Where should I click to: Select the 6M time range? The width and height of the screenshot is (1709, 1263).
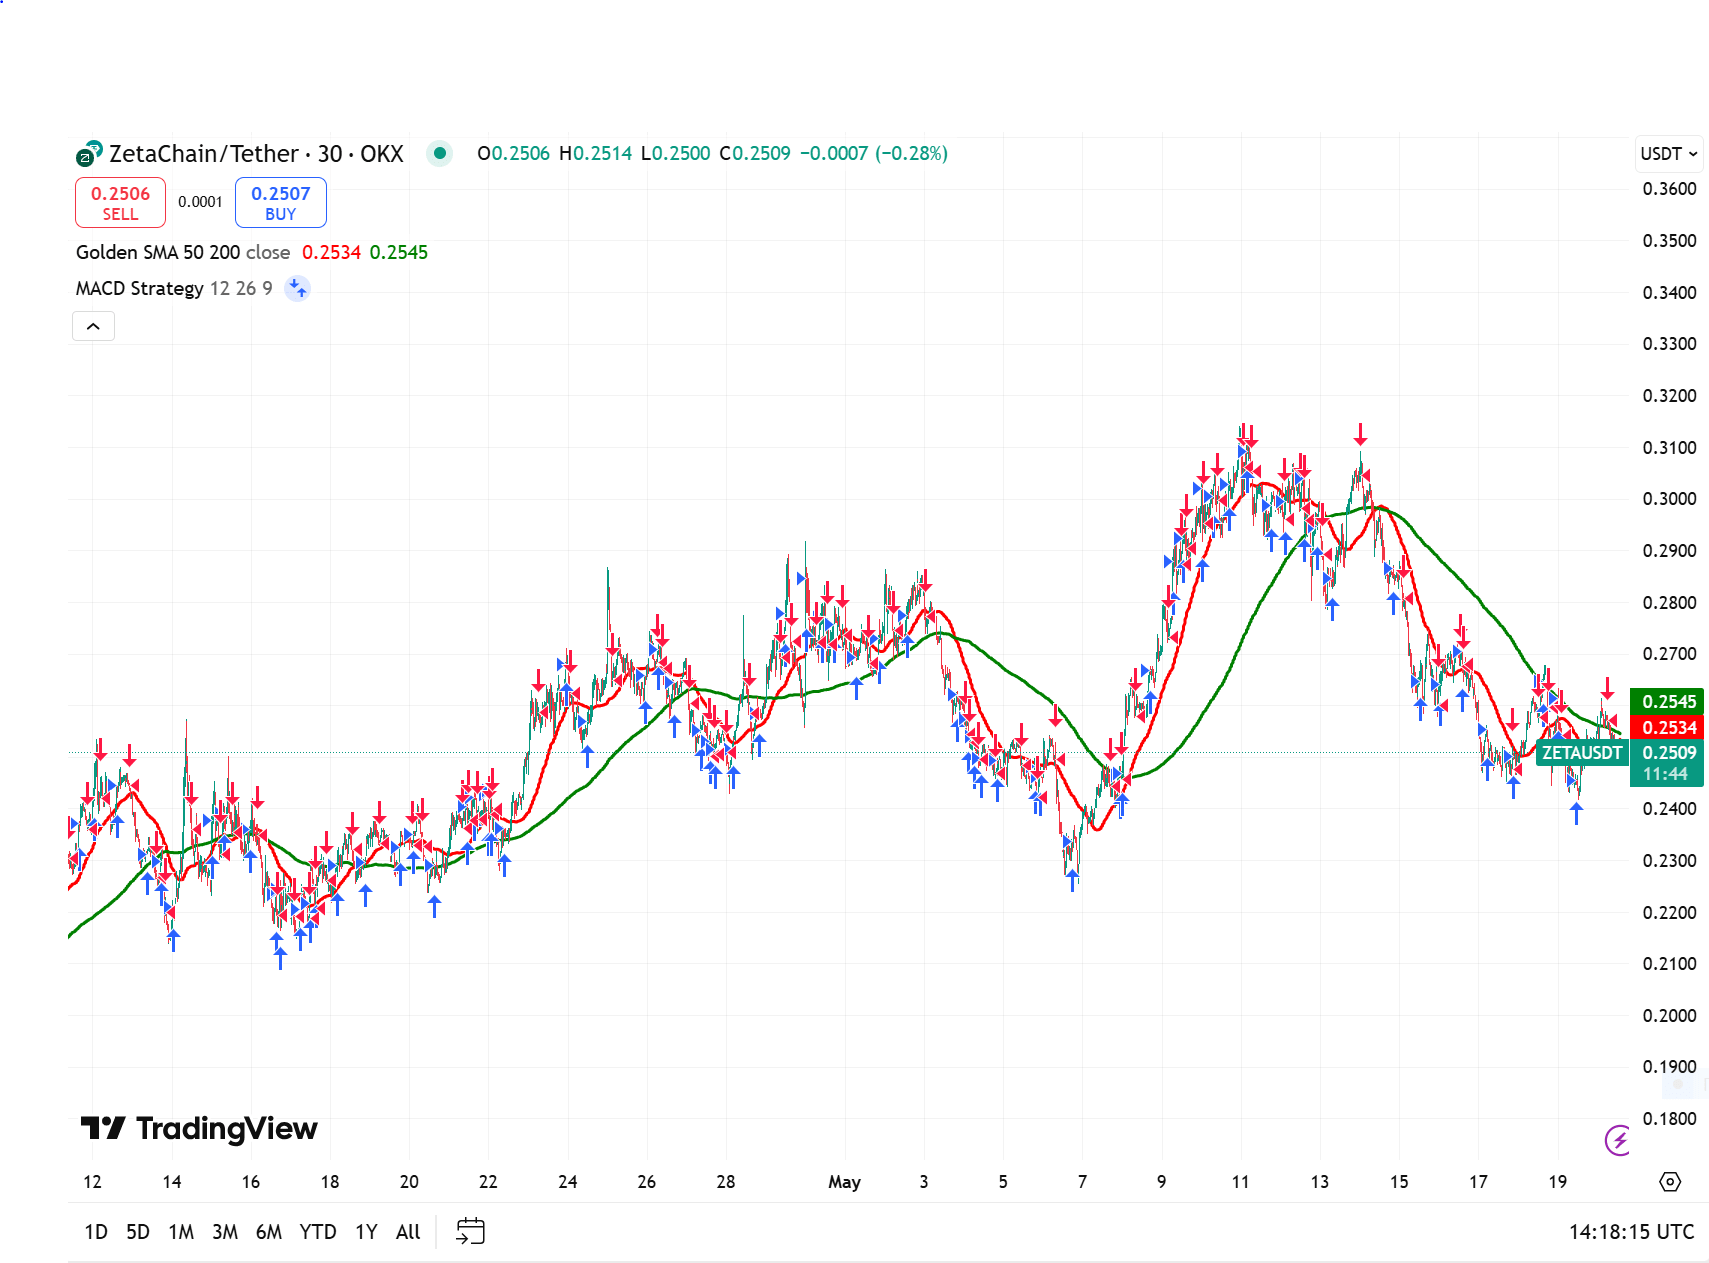269,1232
